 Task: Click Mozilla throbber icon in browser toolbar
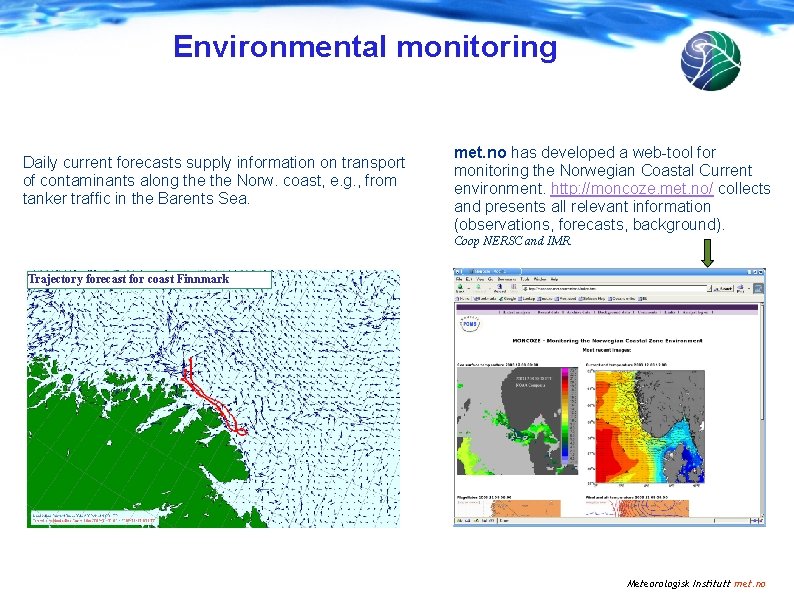758,288
